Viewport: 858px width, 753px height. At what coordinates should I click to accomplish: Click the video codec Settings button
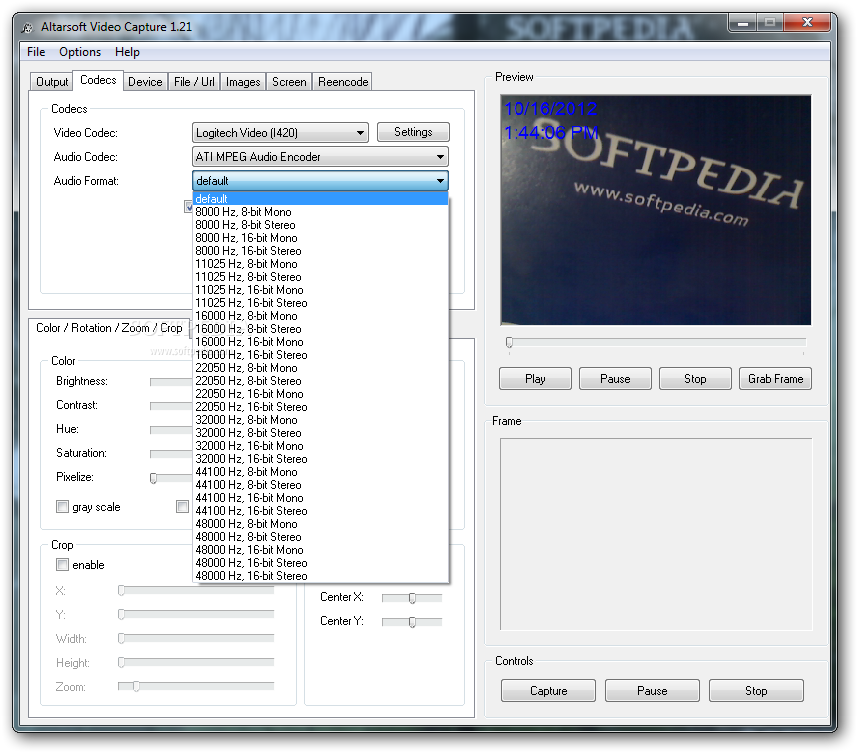point(413,132)
